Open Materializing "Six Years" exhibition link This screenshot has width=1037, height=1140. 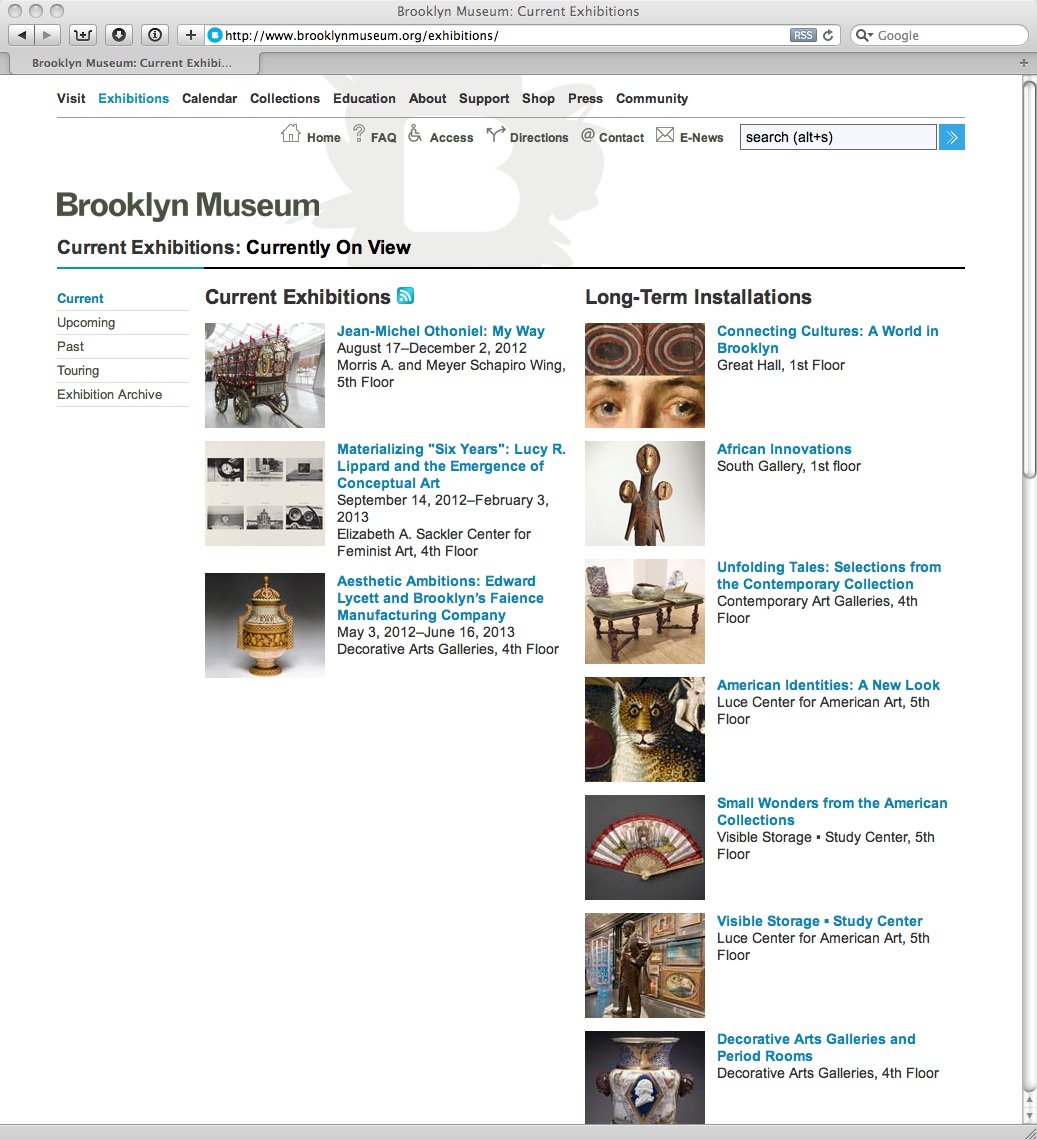pos(451,466)
